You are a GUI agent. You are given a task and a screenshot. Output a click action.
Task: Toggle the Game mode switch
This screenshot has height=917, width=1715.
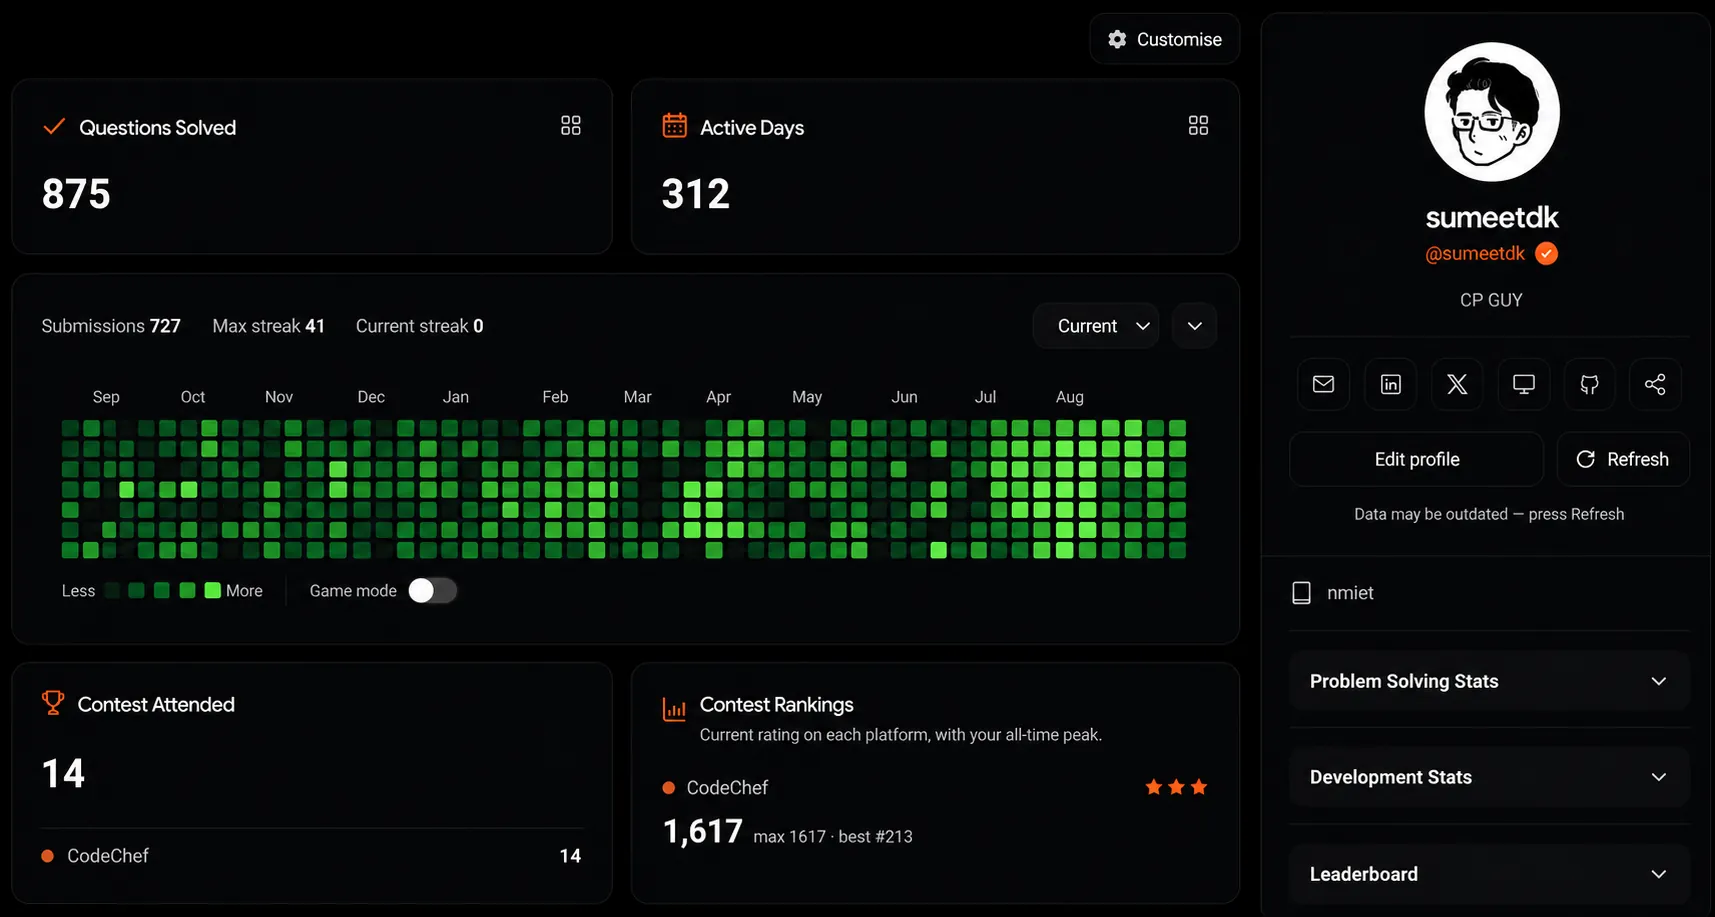433,591
